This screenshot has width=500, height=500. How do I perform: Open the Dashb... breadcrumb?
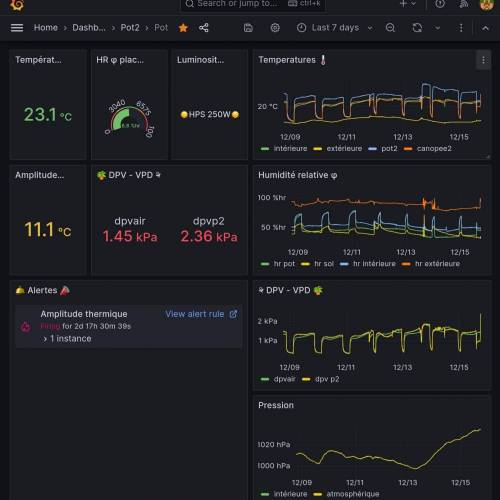point(89,28)
